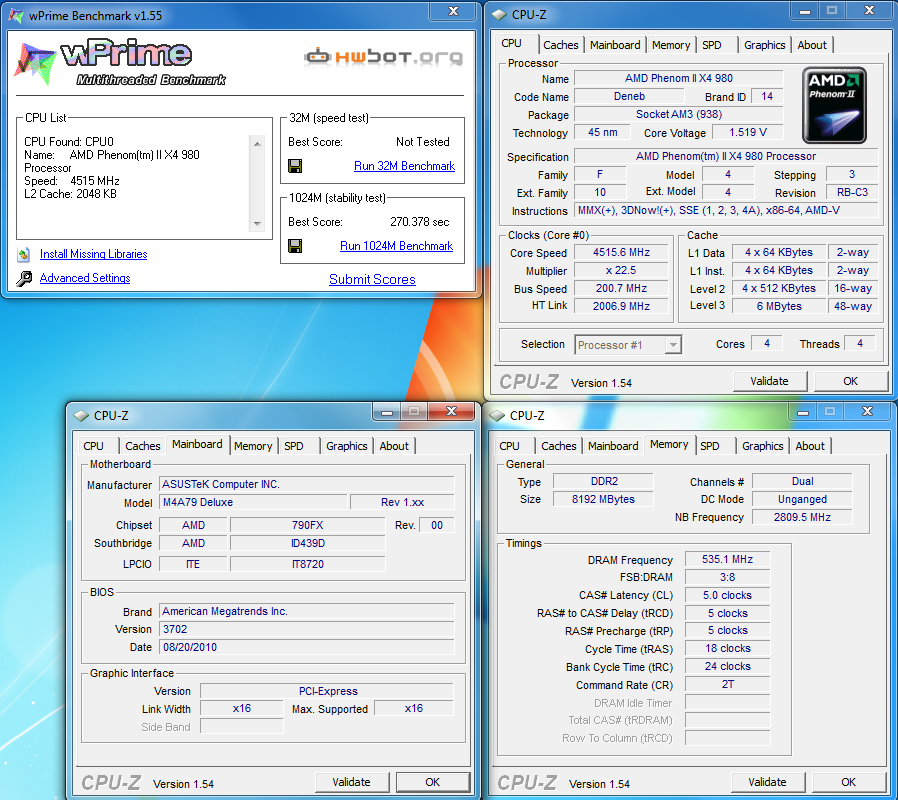Close the top-right CPU-Z window
This screenshot has width=898, height=800.
[x=869, y=10]
